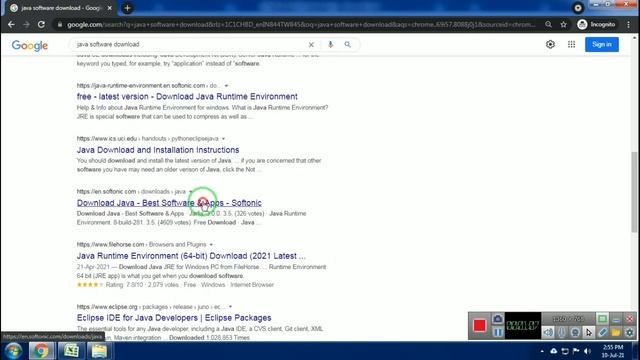
Task: Click the browser forward arrow
Action: coord(26,24)
